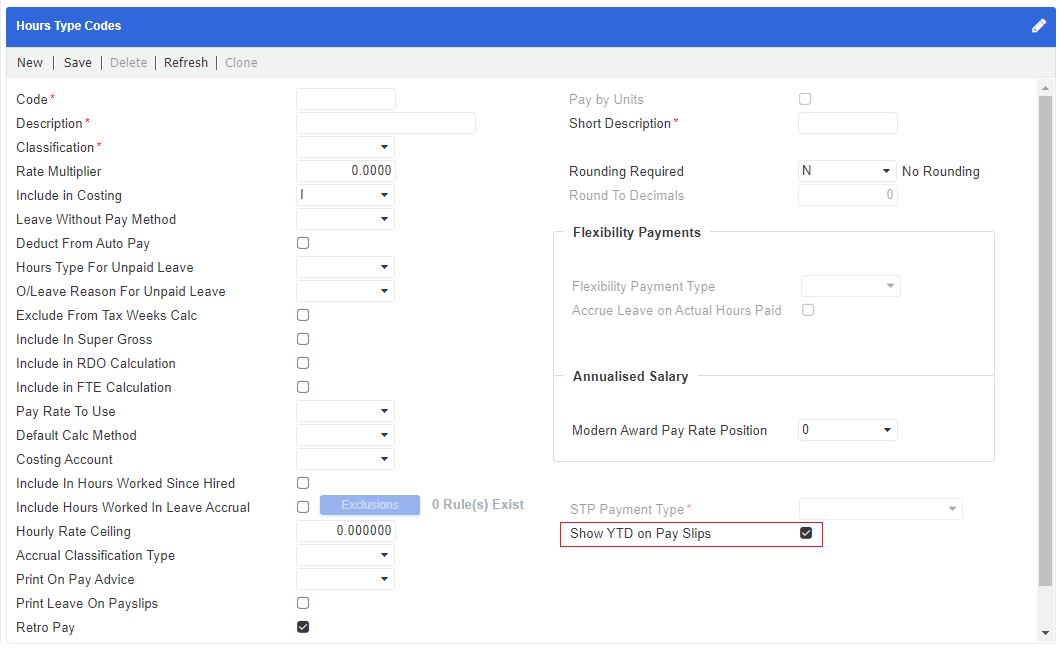Image resolution: width=1061 pixels, height=649 pixels.
Task: Enable the Pay by Units option
Action: tap(805, 98)
